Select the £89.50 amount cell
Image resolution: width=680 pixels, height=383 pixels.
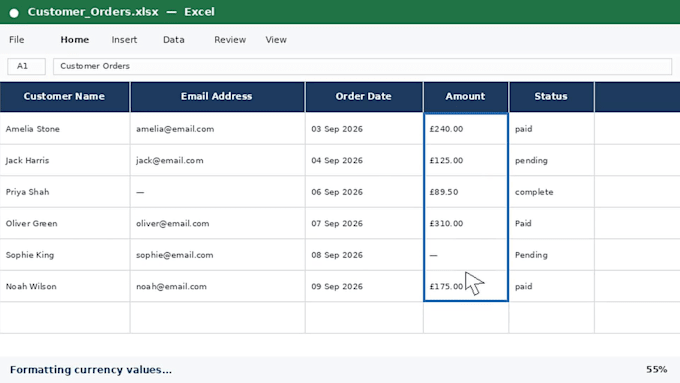[x=466, y=192]
